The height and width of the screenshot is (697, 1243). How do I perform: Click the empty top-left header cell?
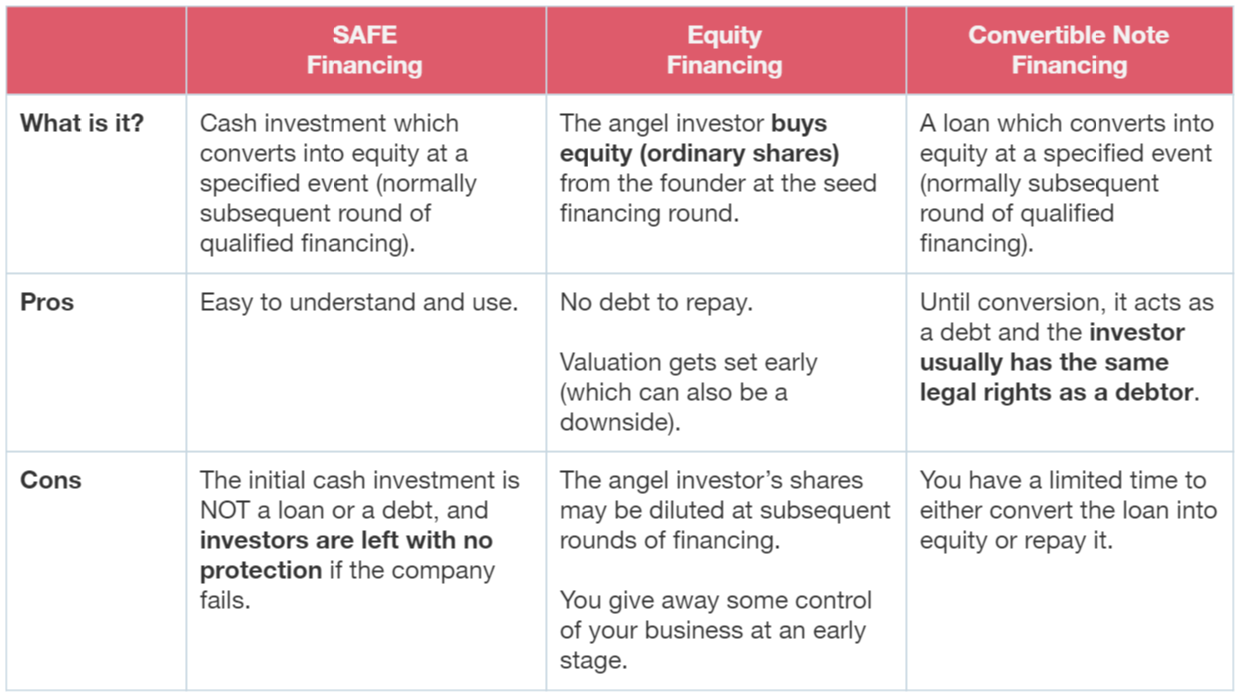96,50
